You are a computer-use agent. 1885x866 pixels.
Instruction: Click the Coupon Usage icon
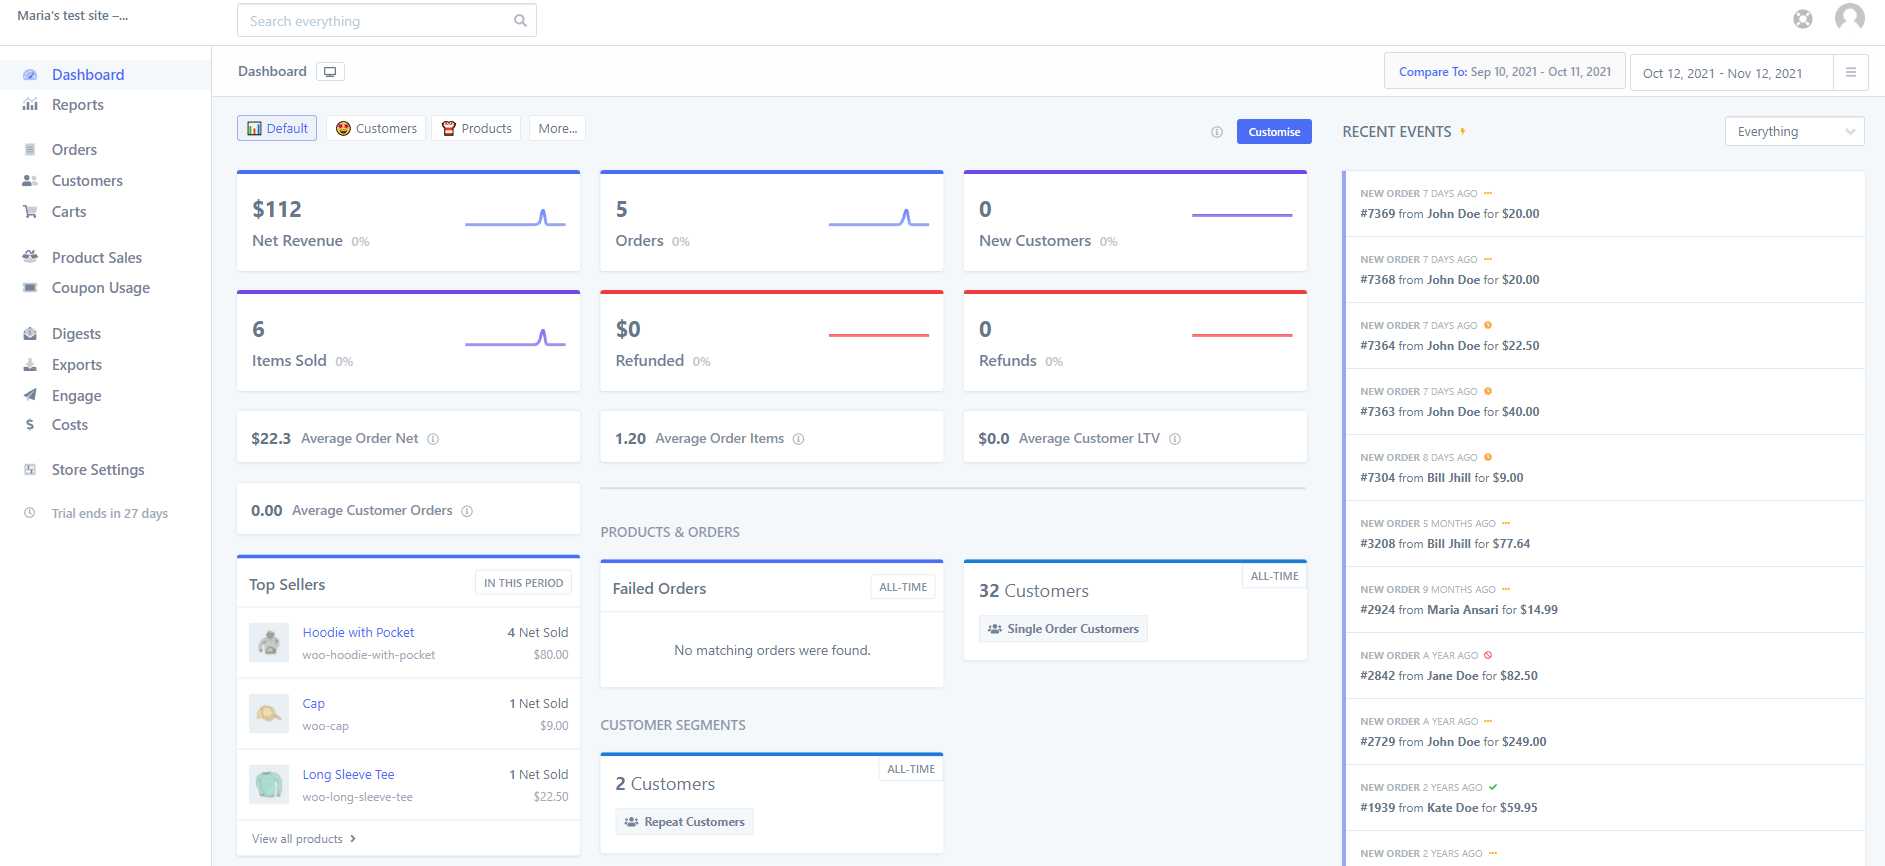[x=30, y=288]
